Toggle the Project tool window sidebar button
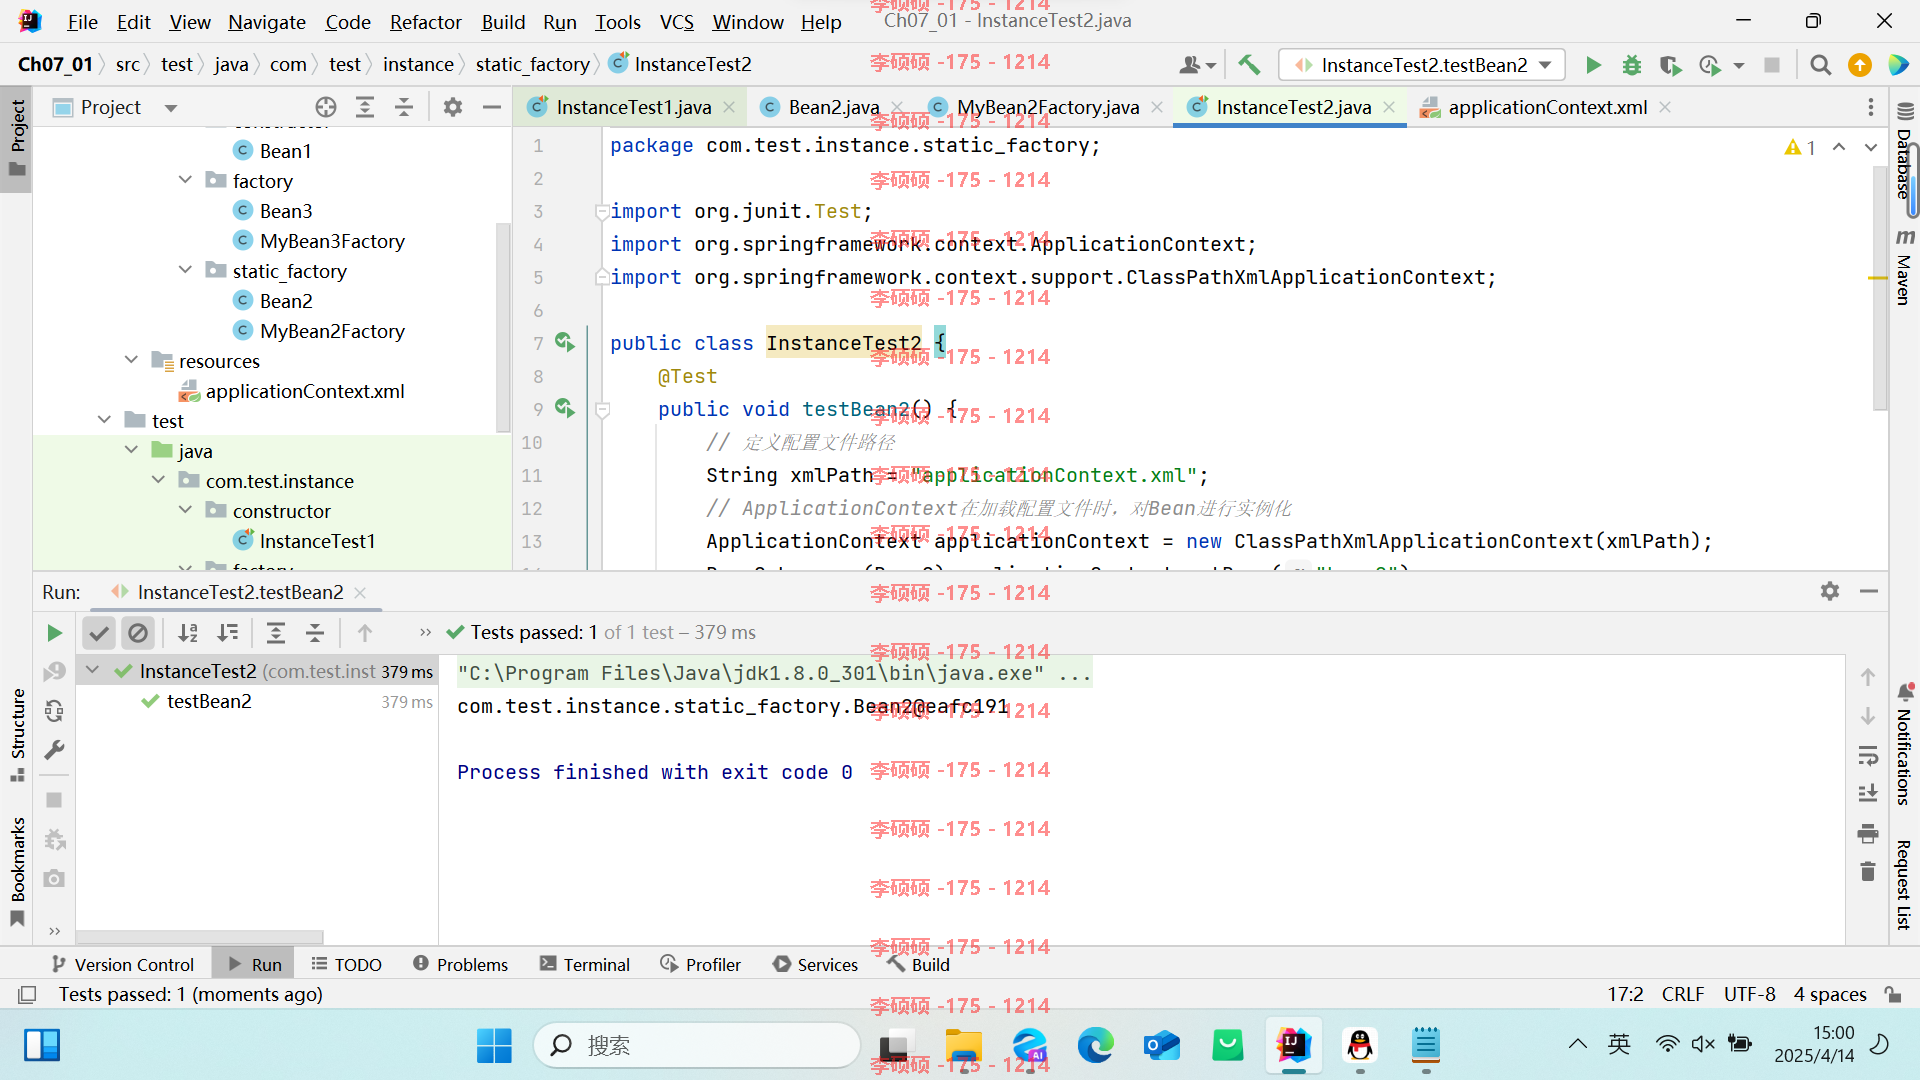1920x1080 pixels. click(x=17, y=137)
